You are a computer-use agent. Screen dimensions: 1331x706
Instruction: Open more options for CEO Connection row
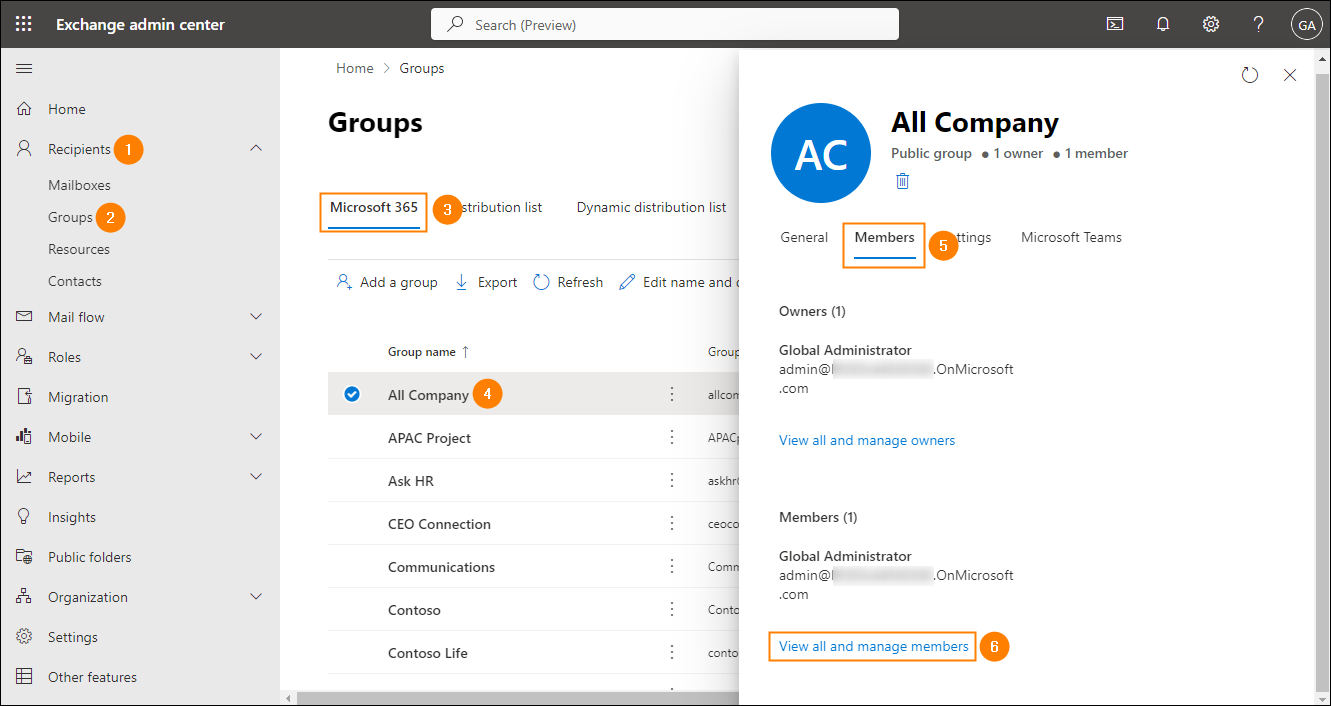click(x=672, y=524)
